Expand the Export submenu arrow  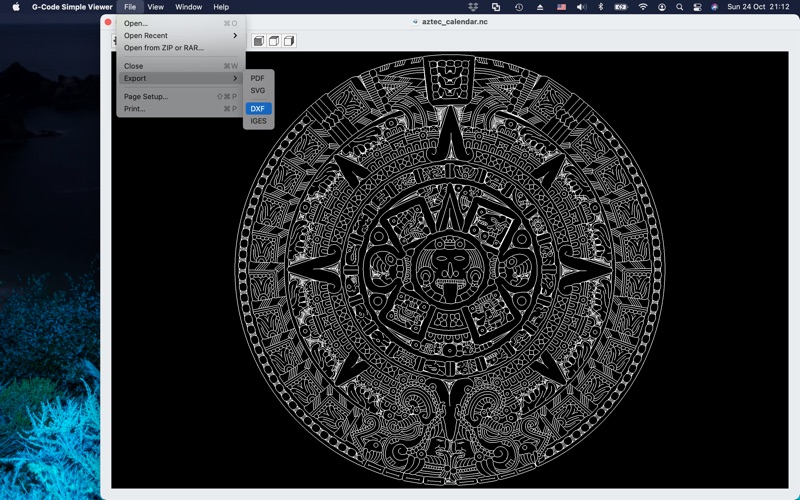point(235,78)
